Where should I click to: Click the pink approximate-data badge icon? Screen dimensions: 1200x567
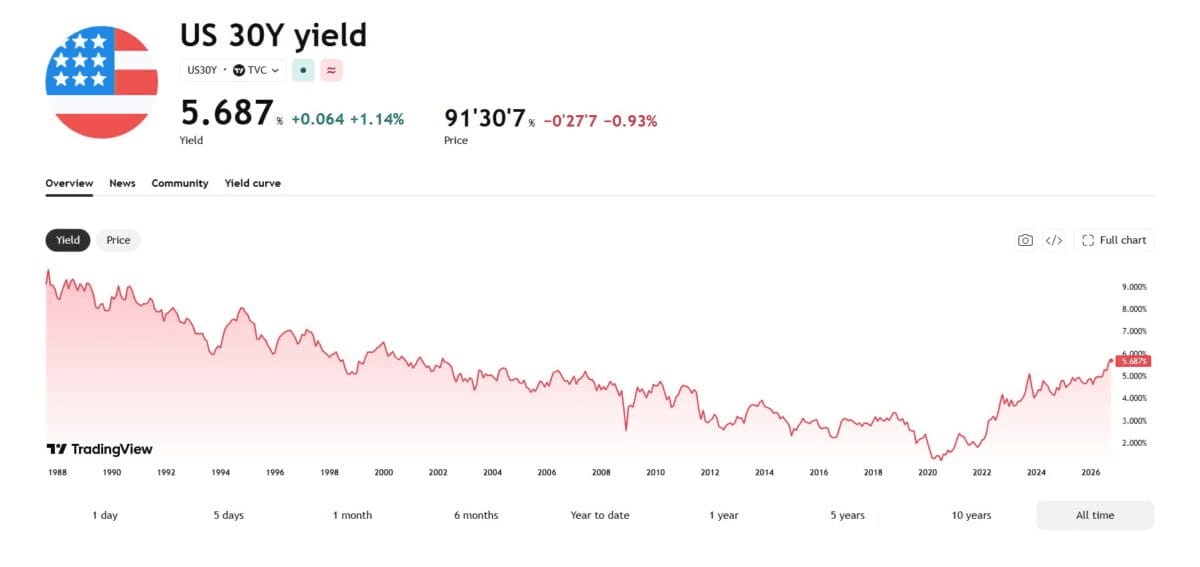click(x=332, y=70)
